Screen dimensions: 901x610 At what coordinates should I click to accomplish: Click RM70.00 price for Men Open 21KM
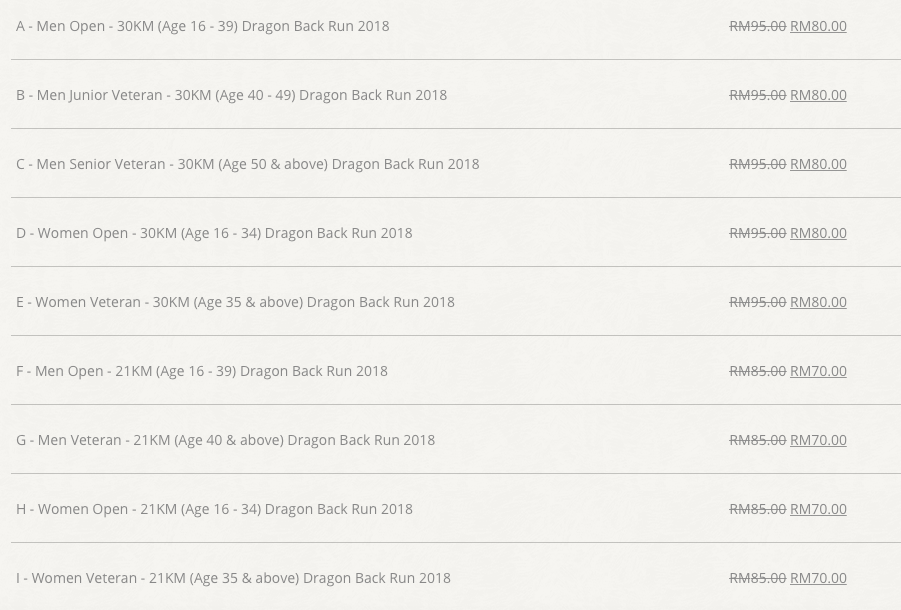(818, 371)
